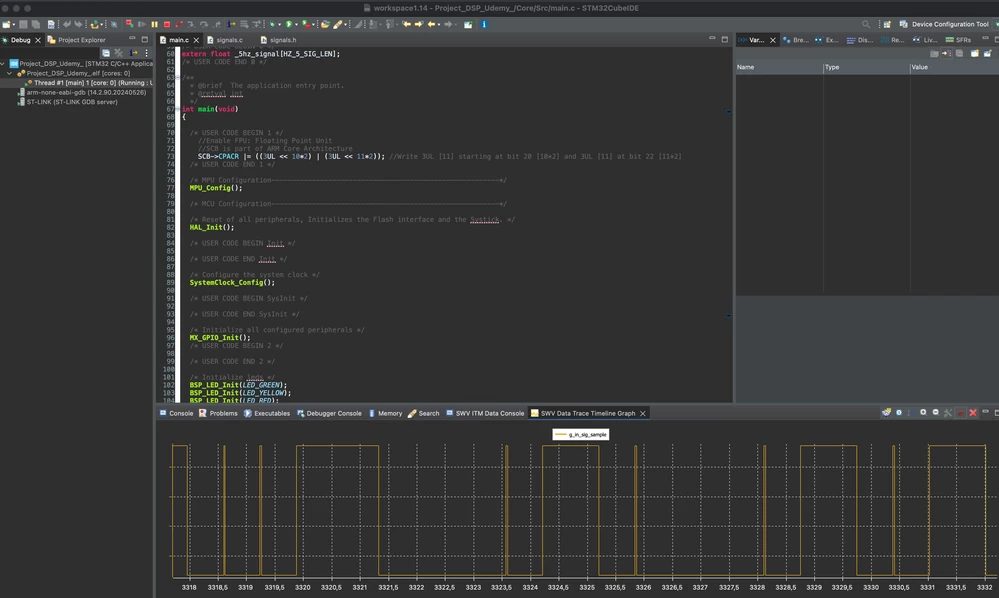
Task: Click the Disconnect debug icon
Action: (x=179, y=24)
